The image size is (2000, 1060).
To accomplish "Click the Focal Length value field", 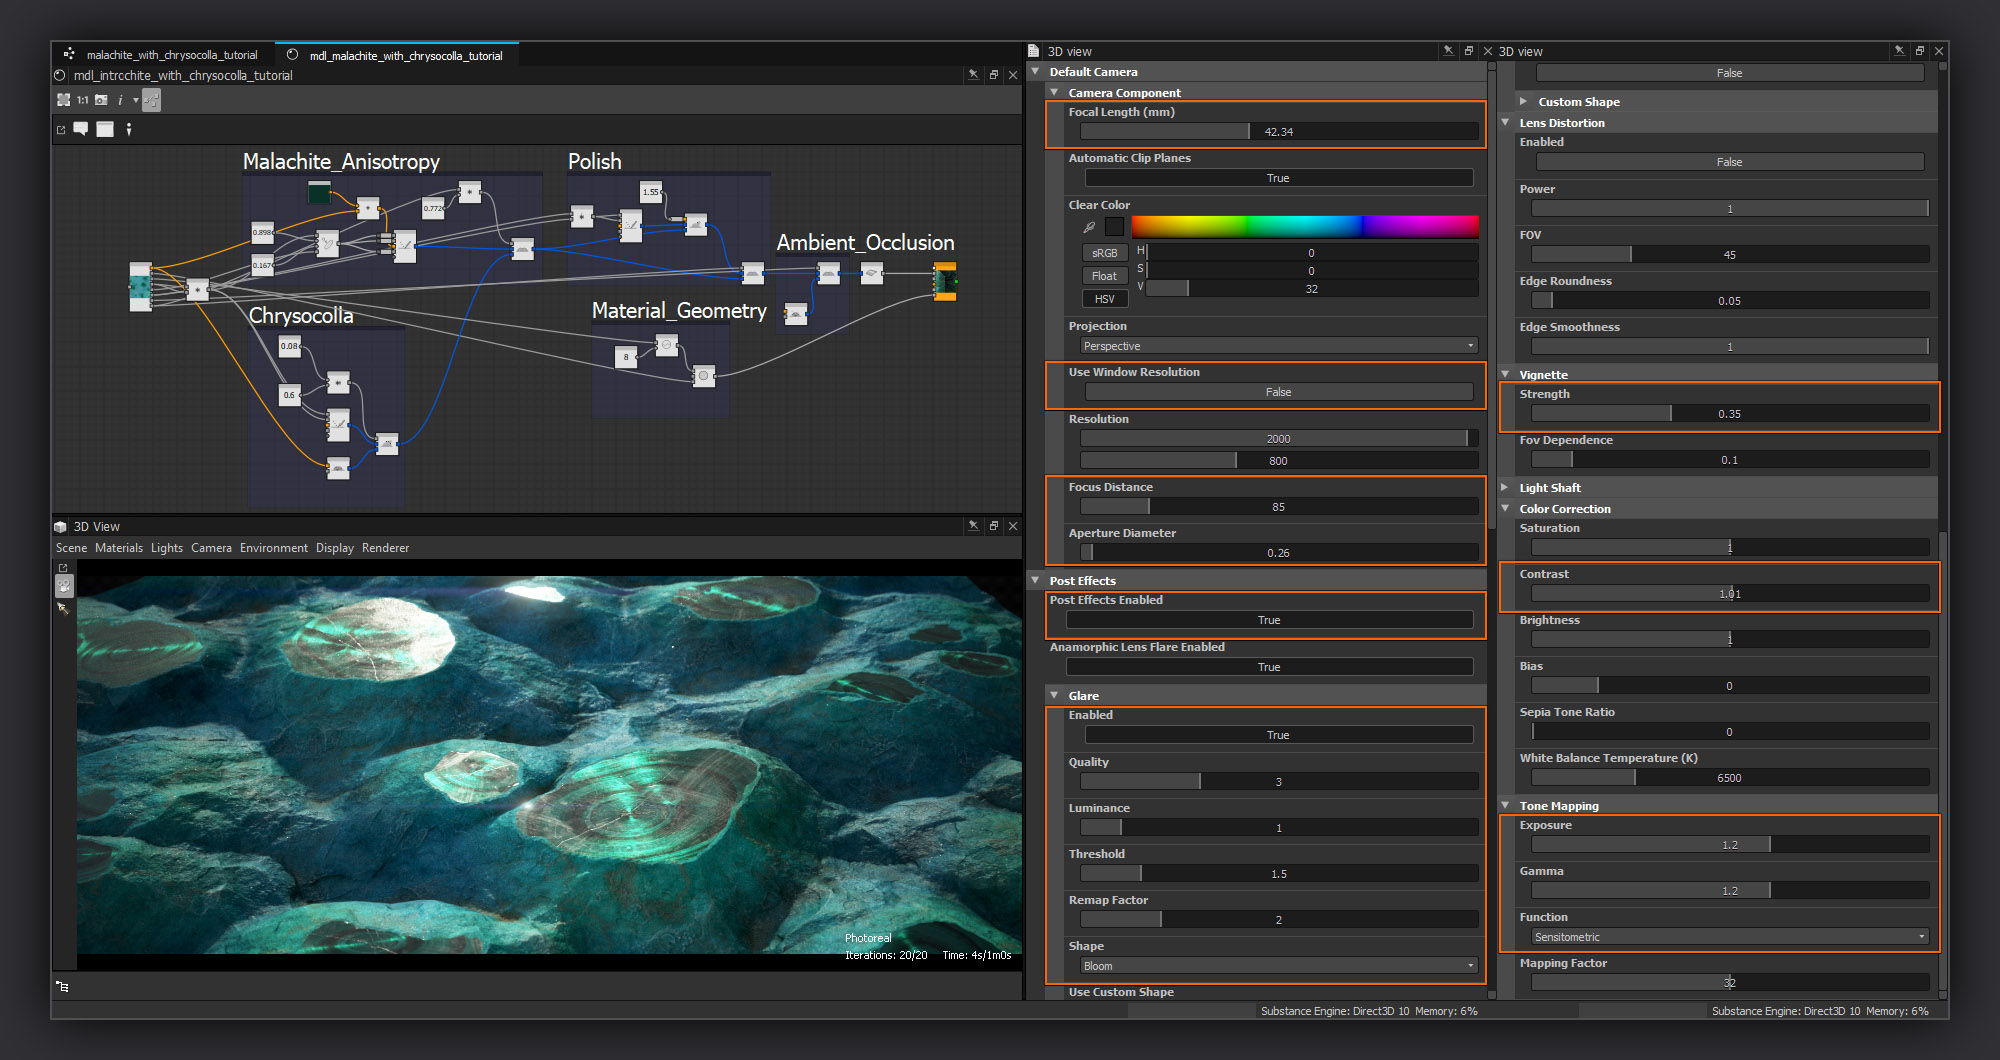I will (1277, 131).
